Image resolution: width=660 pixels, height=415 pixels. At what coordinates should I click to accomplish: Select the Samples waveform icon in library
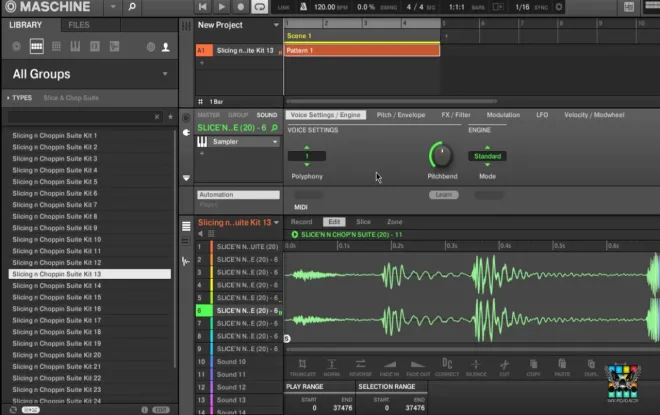(114, 46)
